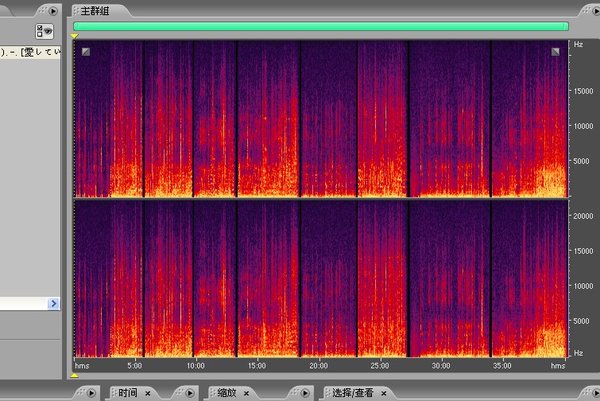
Task: Click the 25:00 mark on time ruler
Action: (380, 366)
